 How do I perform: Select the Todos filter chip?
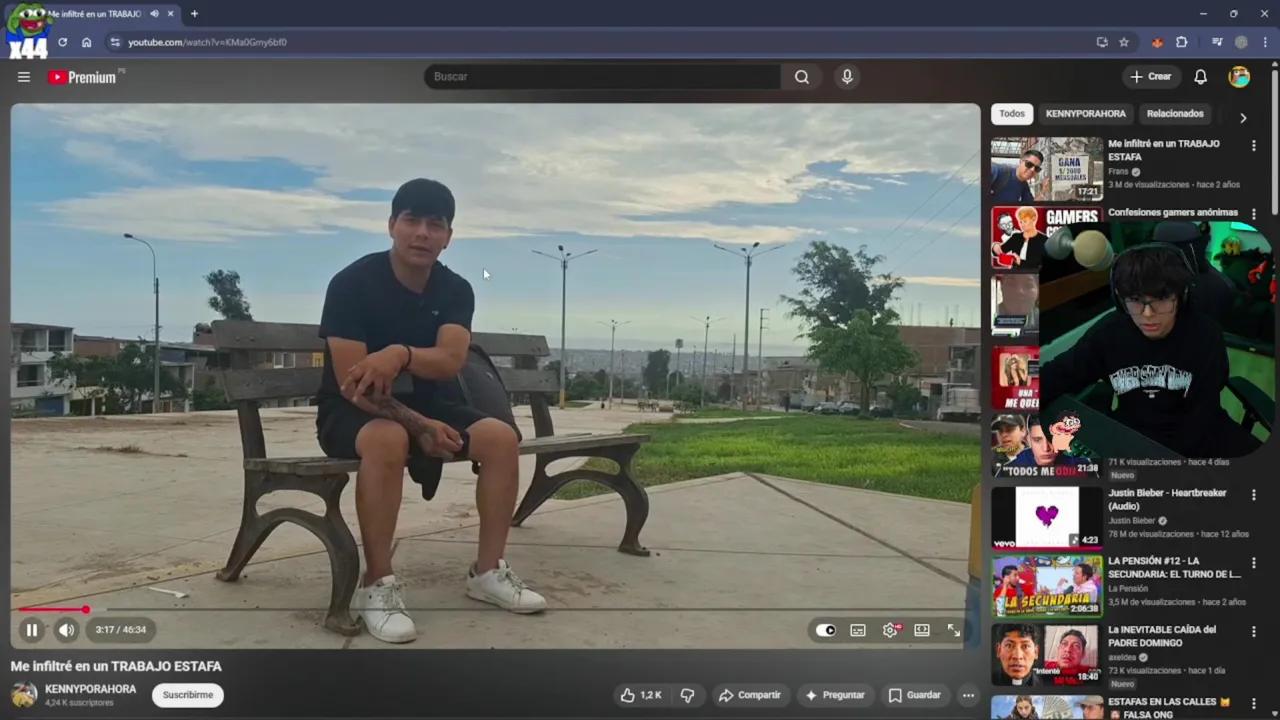1012,114
